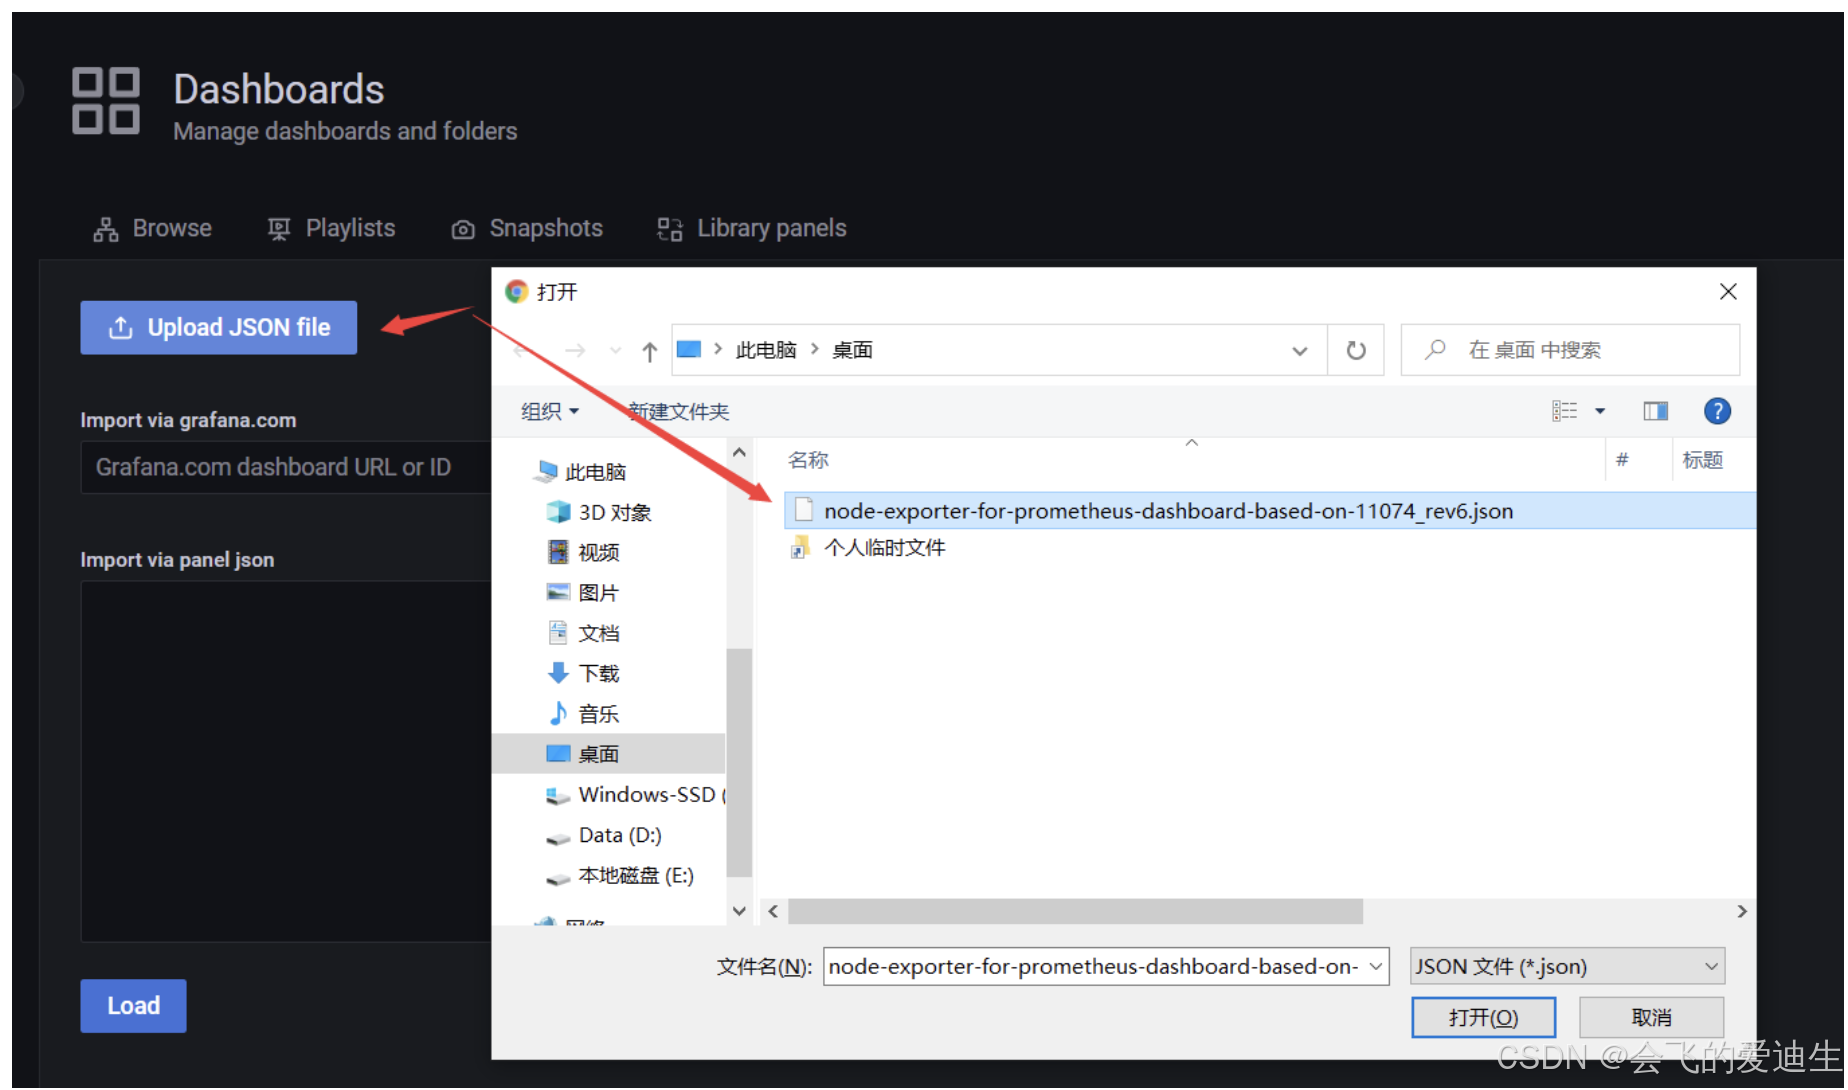Refresh the folder with the refresh icon

[1356, 350]
